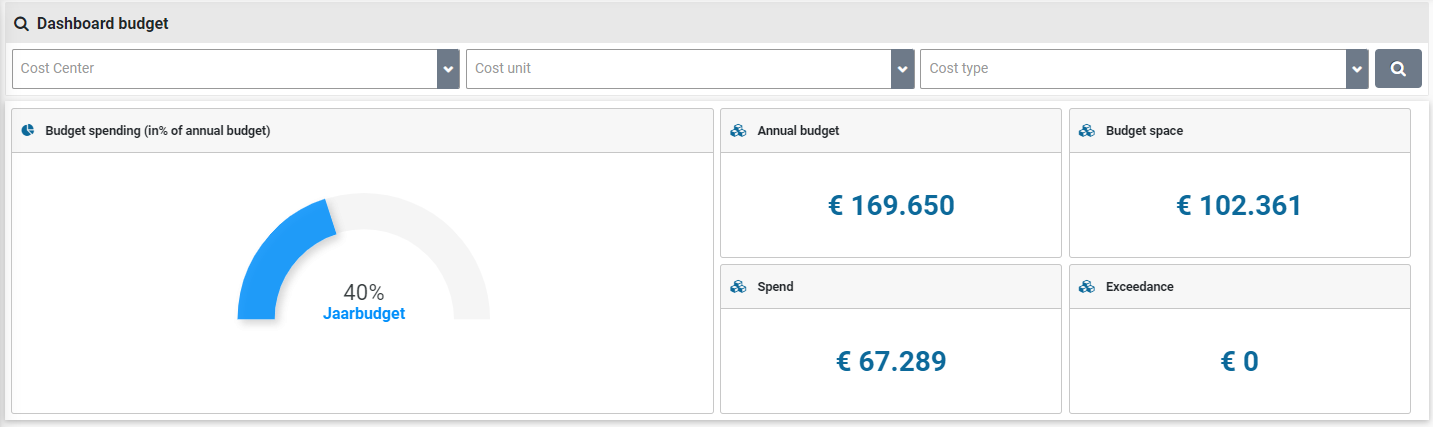Viewport: 1433px width, 427px height.
Task: Click the € 102.361 budget space value
Action: click(1239, 206)
